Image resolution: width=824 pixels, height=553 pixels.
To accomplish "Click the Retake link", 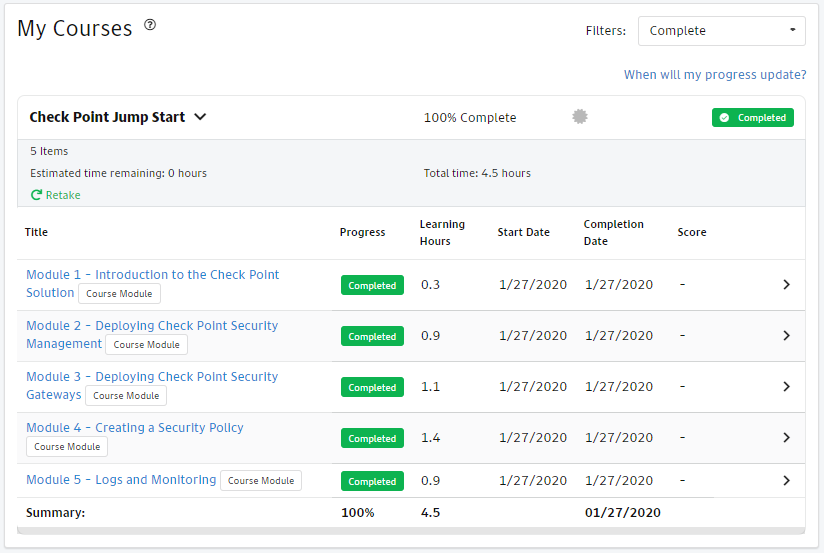I will (63, 195).
